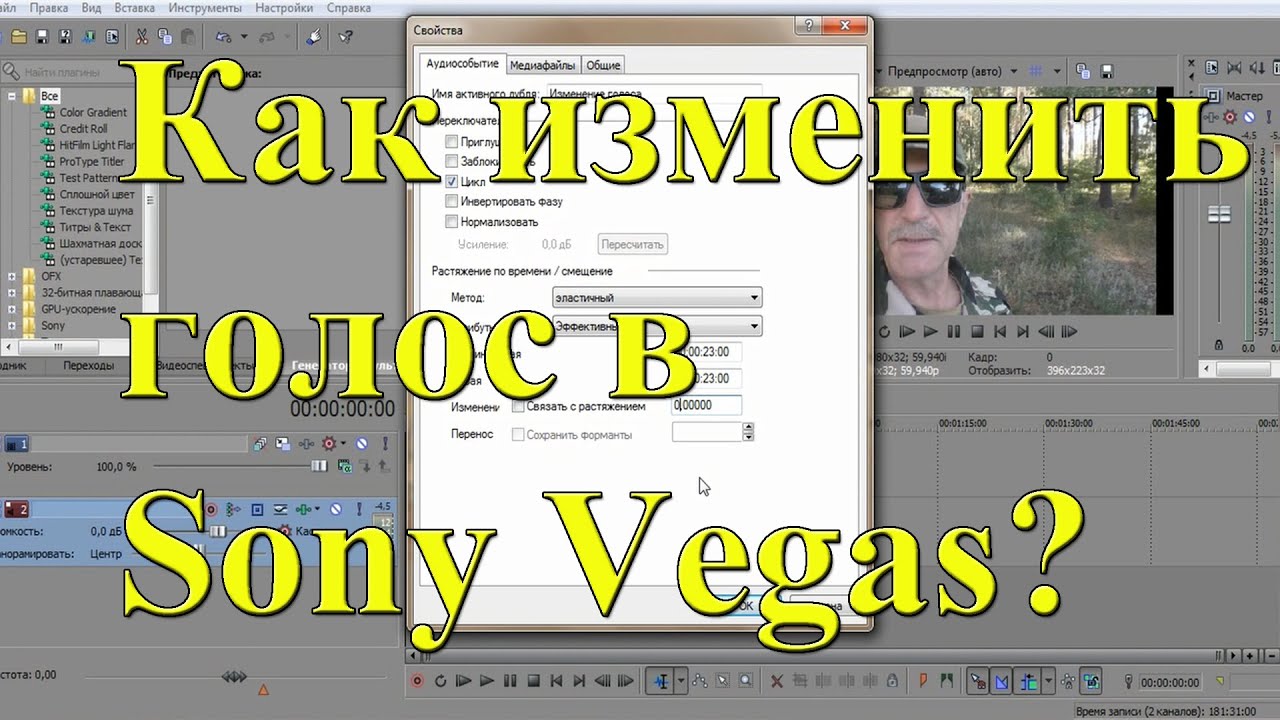This screenshot has height=720, width=1280.
Task: Switch to the Общие tab
Action: [x=603, y=65]
